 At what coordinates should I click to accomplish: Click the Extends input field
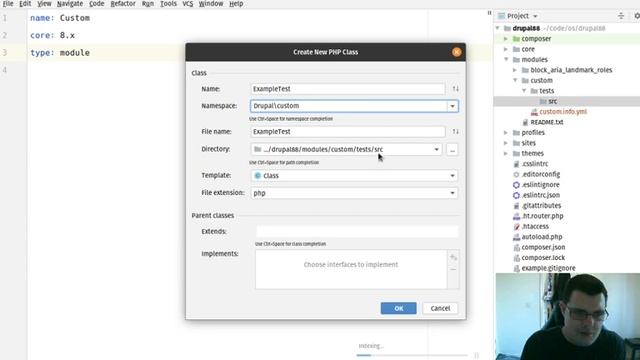(357, 231)
